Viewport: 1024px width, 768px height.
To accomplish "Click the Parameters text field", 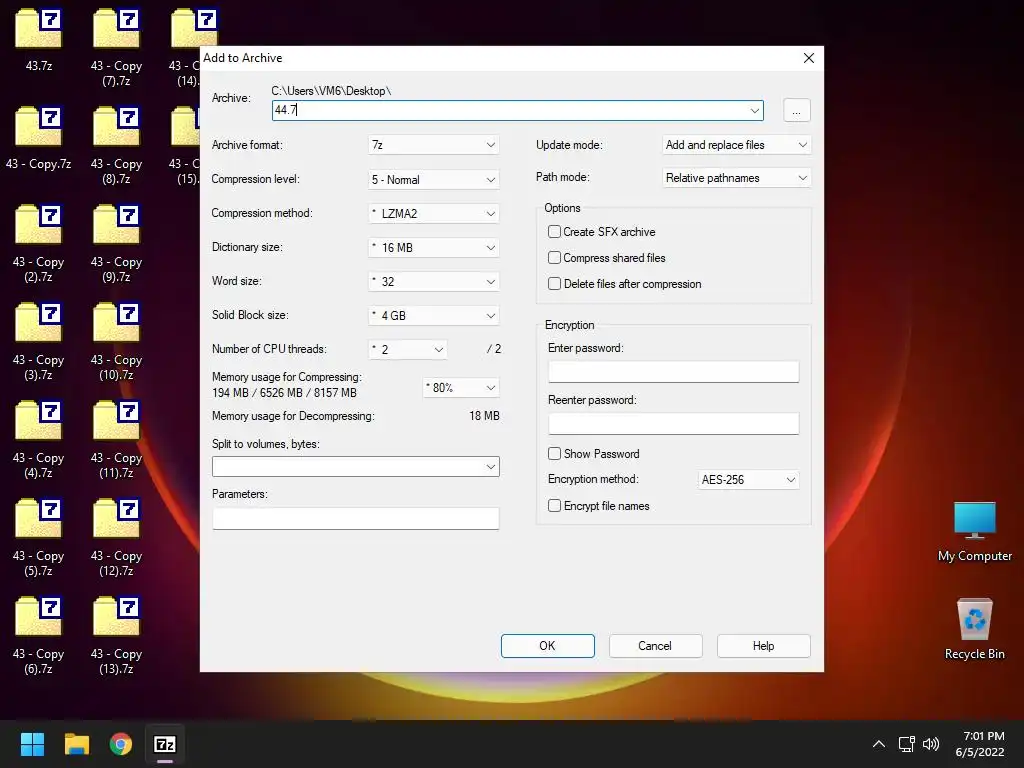I will pos(356,519).
